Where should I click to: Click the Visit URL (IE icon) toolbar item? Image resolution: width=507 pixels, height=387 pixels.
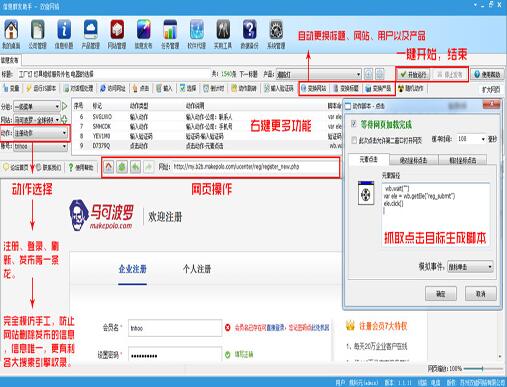pos(113,88)
